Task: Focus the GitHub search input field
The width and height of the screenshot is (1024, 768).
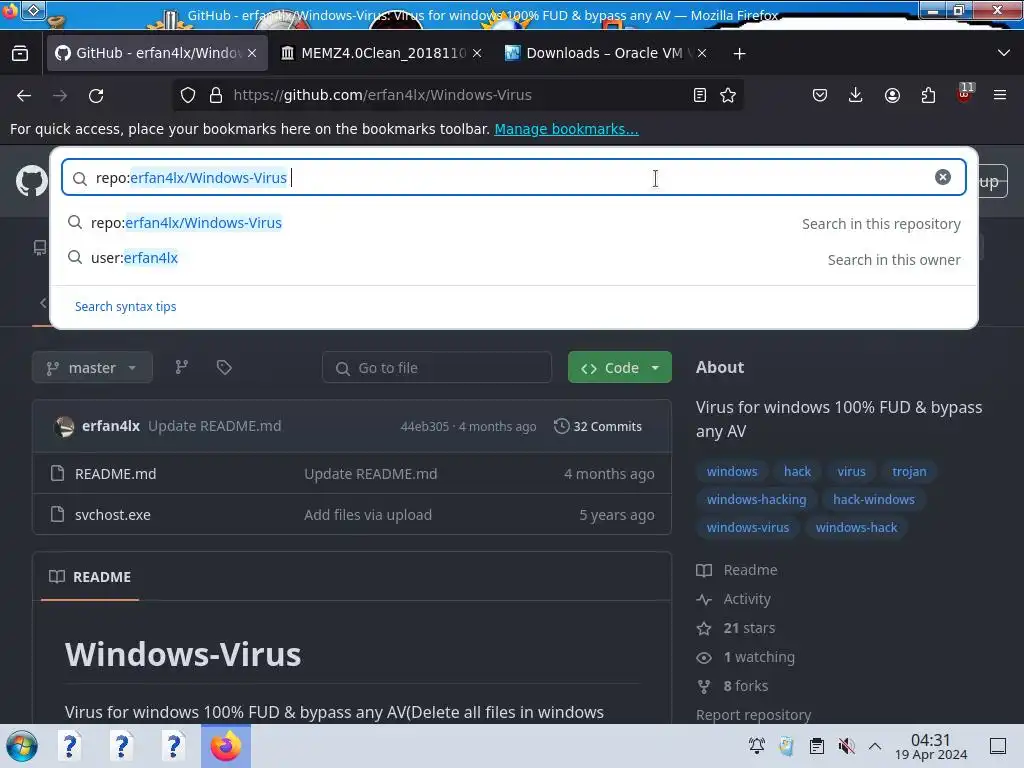Action: pyautogui.click(x=514, y=177)
